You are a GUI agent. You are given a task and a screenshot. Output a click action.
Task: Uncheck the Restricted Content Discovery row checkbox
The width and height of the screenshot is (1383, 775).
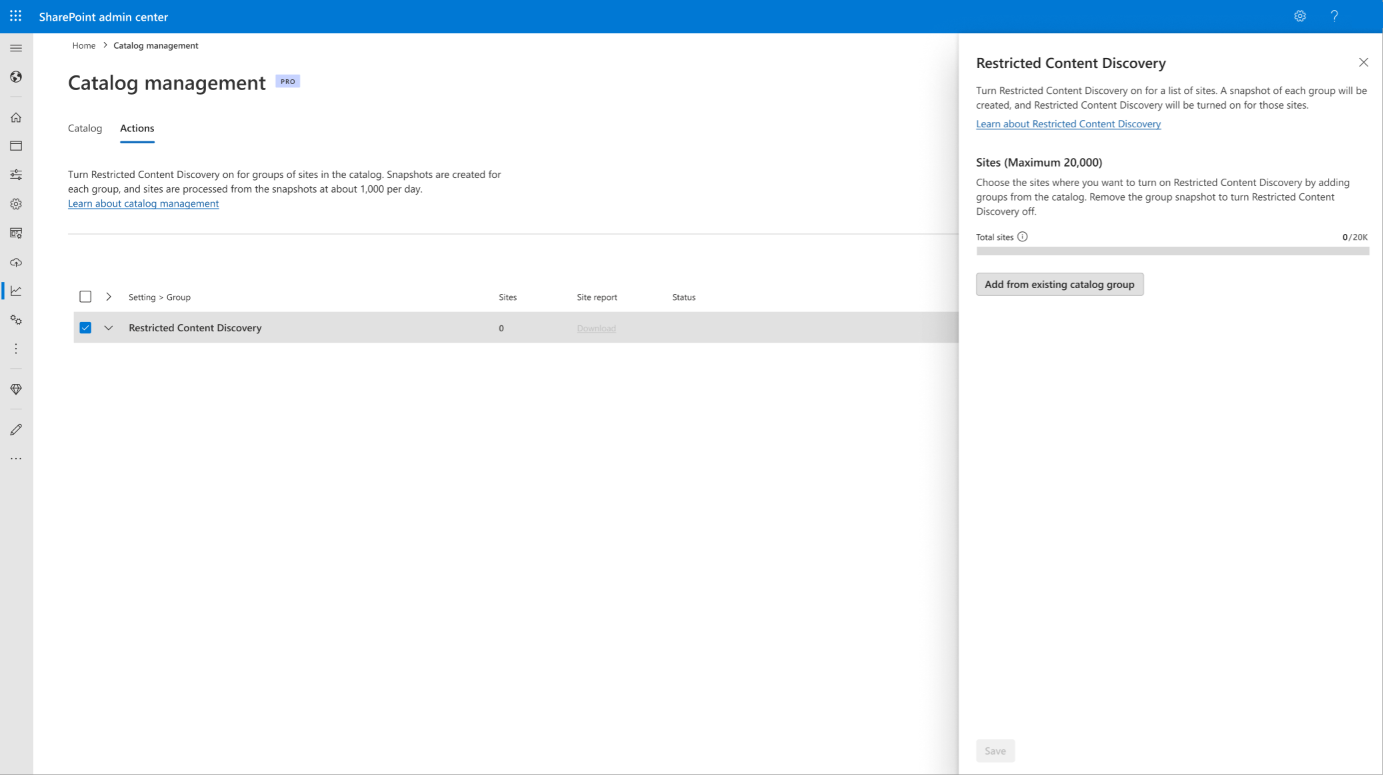pos(85,327)
